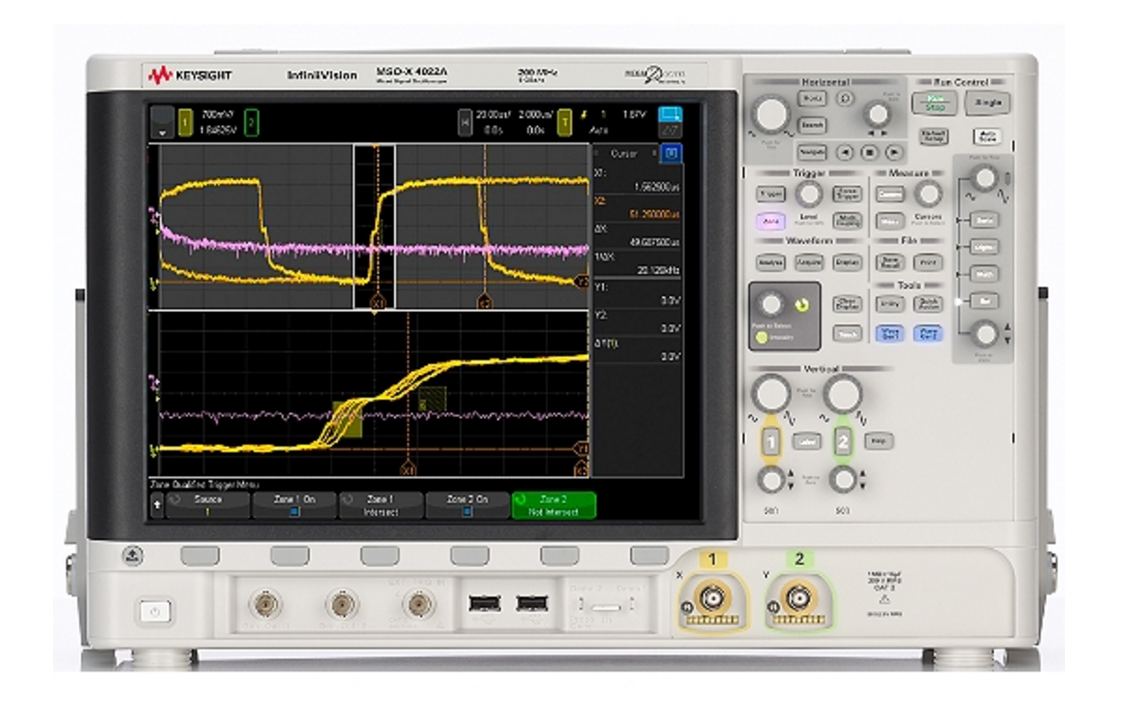Push the Serial decode key
The height and width of the screenshot is (727, 1124).
click(x=984, y=220)
